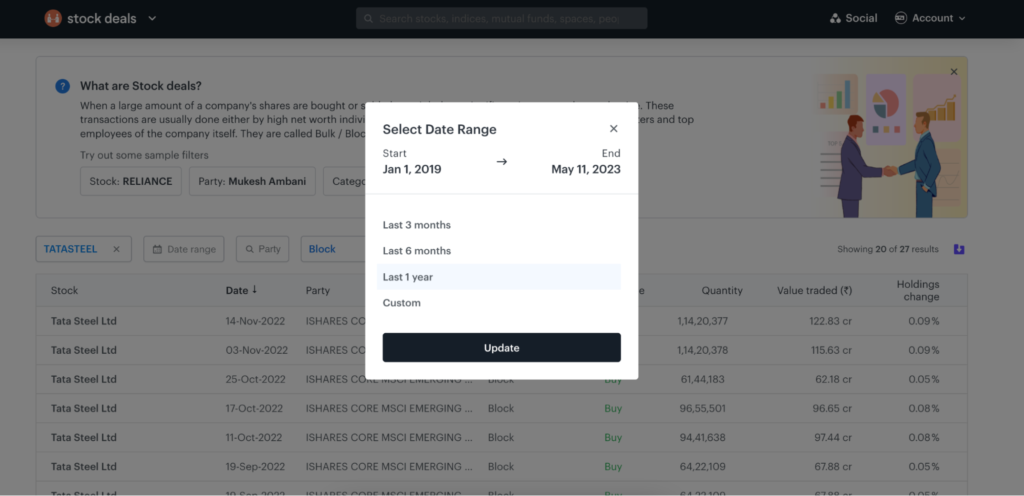Click value traded 97.44 cr
Screen dimensions: 1024x496
coord(834,437)
